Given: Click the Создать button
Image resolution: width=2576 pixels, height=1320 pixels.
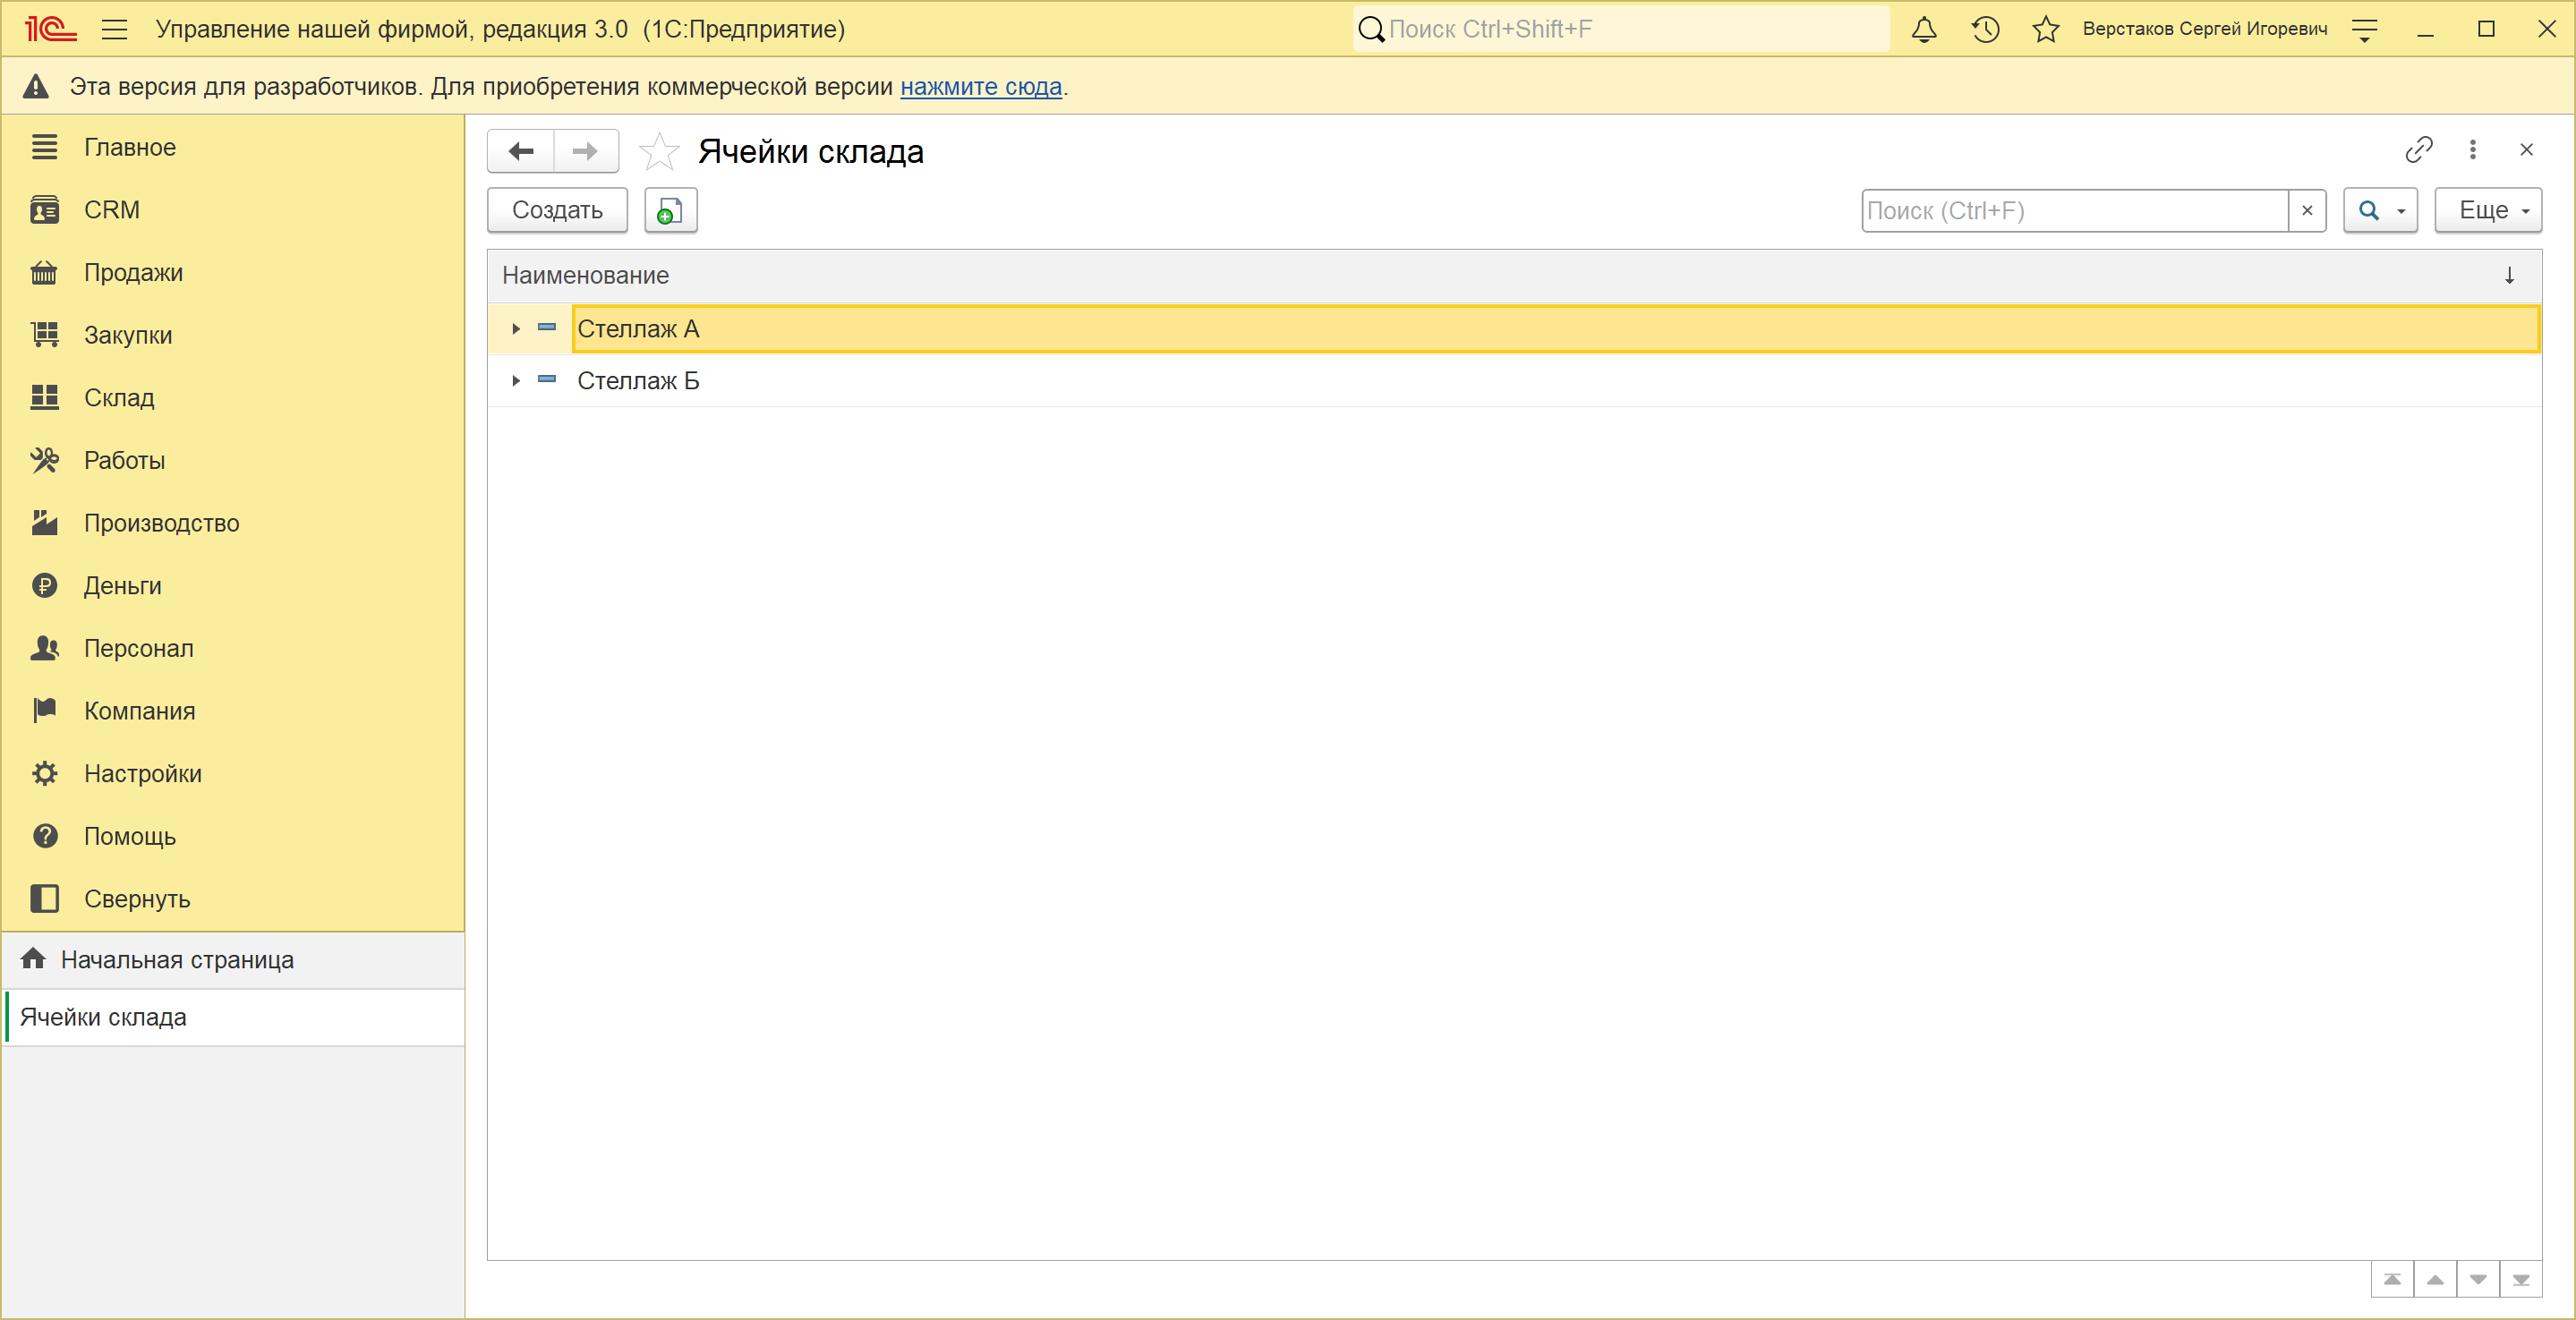Looking at the screenshot, I should [557, 210].
